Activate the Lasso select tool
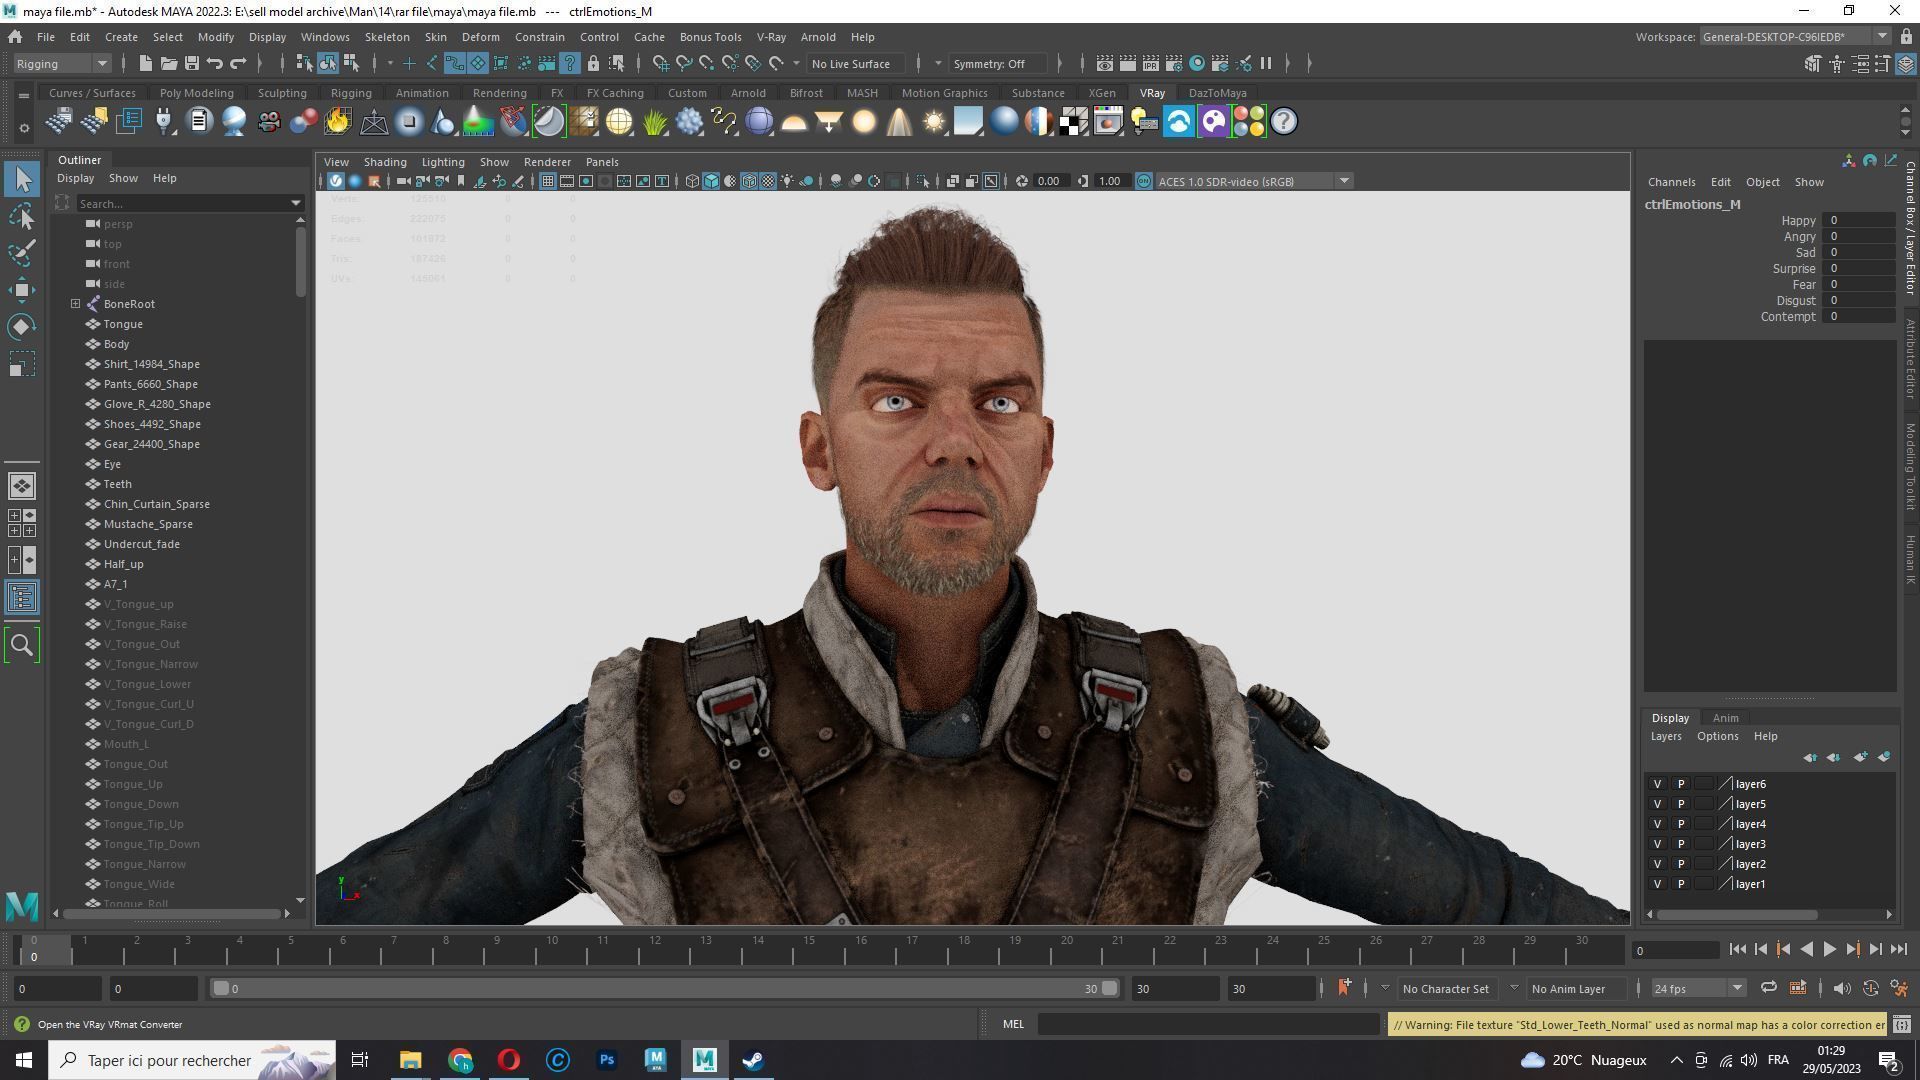This screenshot has height=1080, width=1920. [x=22, y=216]
